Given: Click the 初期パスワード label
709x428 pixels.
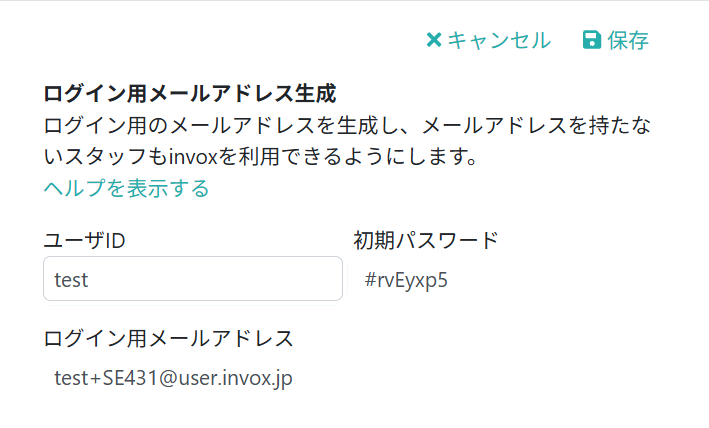Looking at the screenshot, I should (x=425, y=240).
